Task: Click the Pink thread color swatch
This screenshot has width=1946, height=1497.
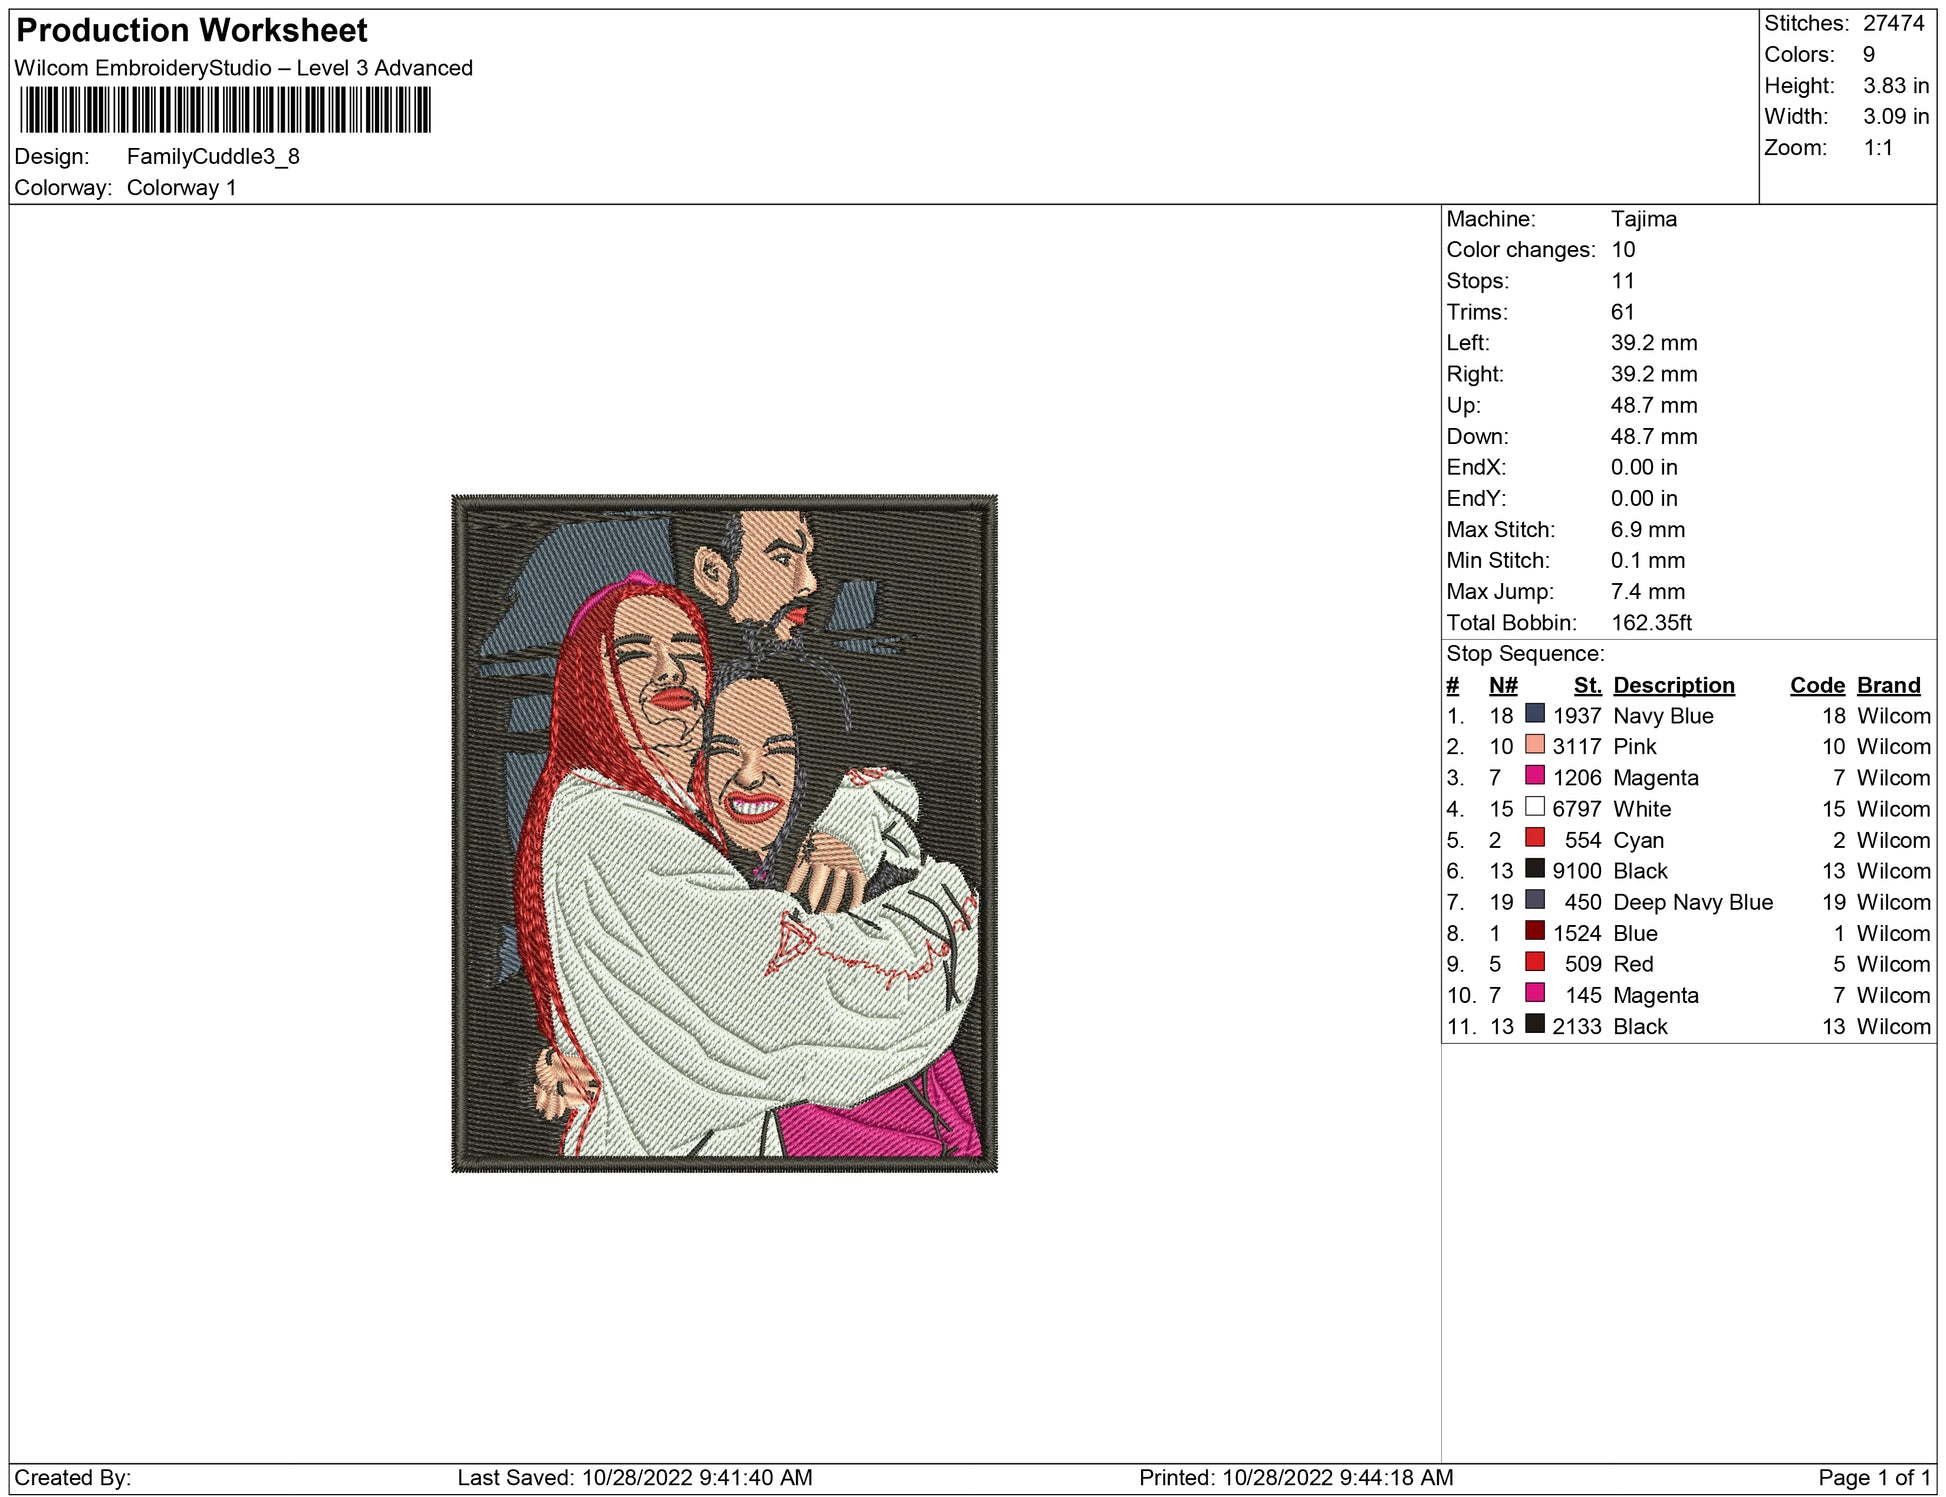Action: coord(1534,745)
